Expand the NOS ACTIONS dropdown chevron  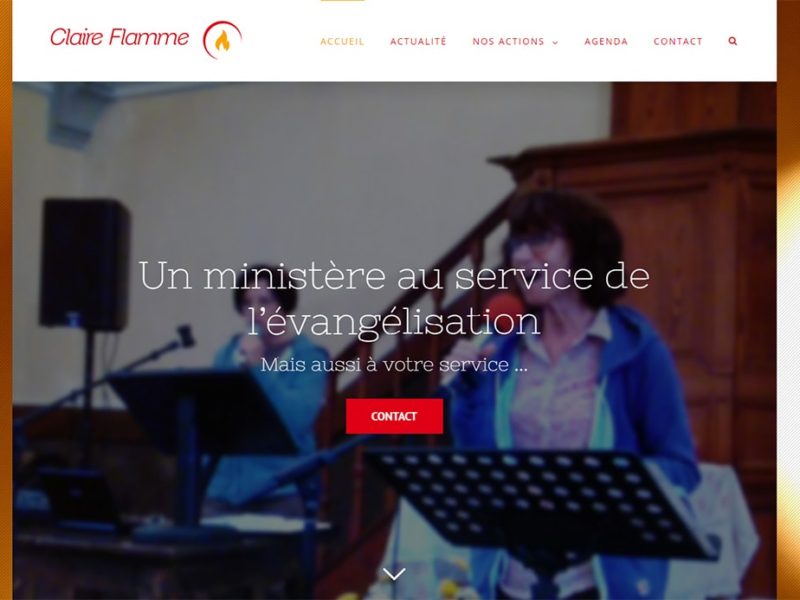pyautogui.click(x=555, y=42)
